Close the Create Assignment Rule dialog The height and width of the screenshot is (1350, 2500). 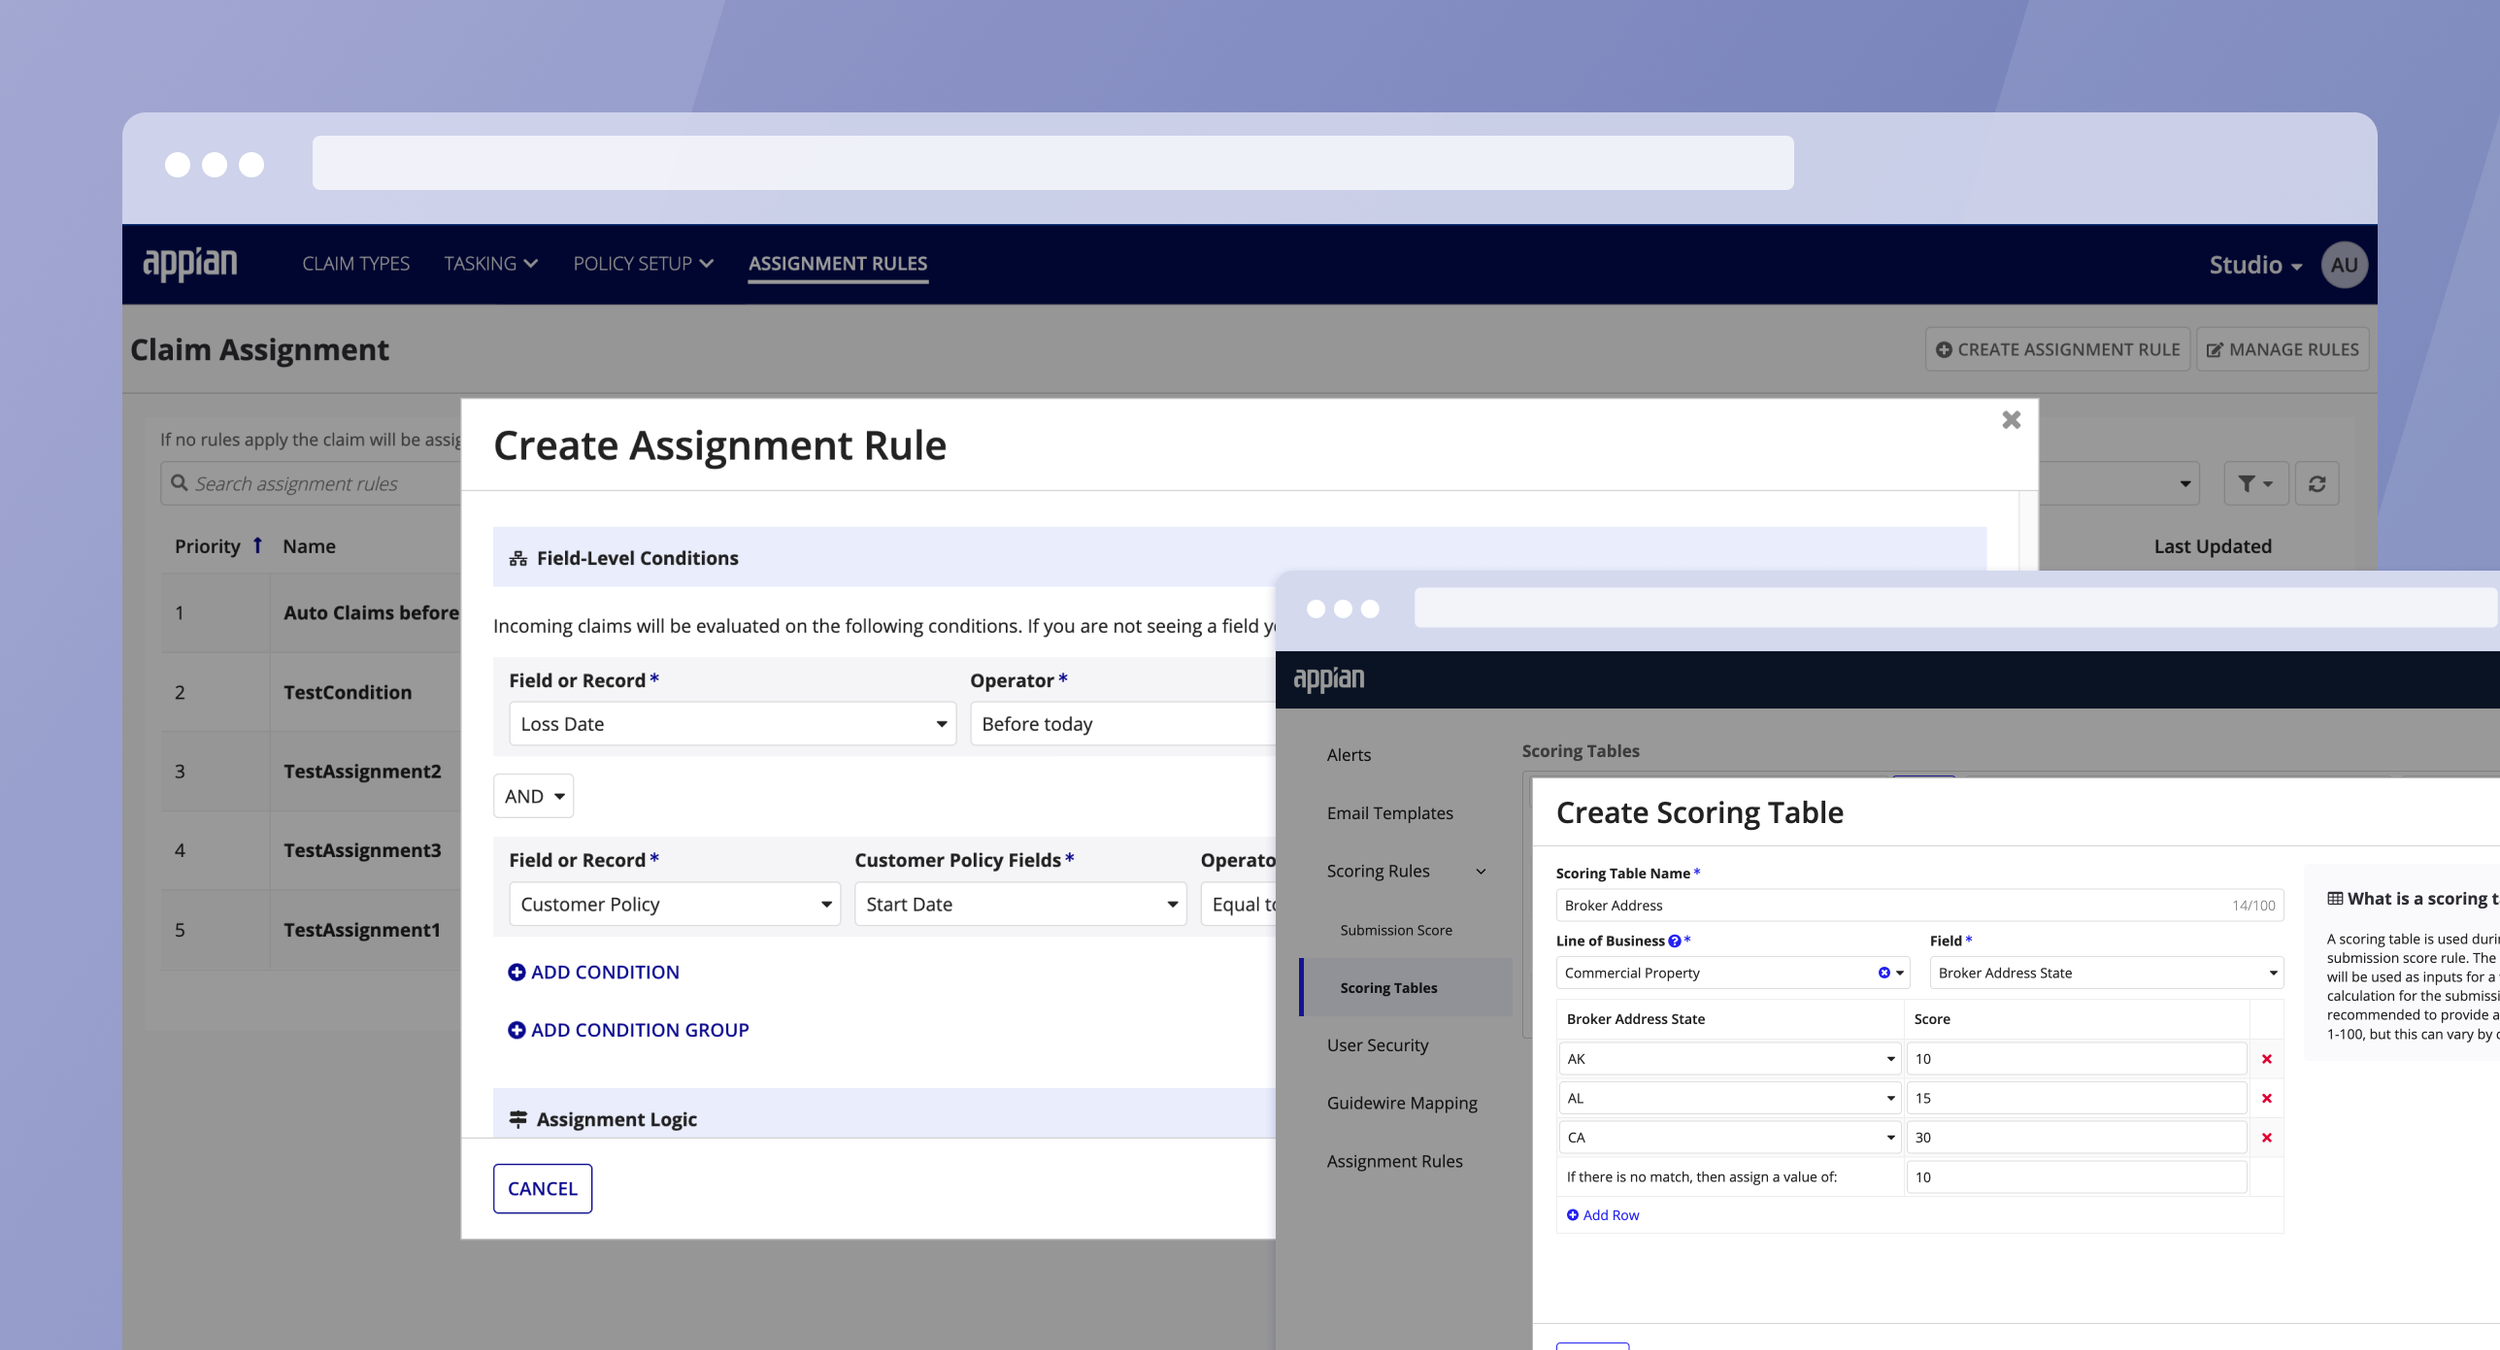[2011, 420]
